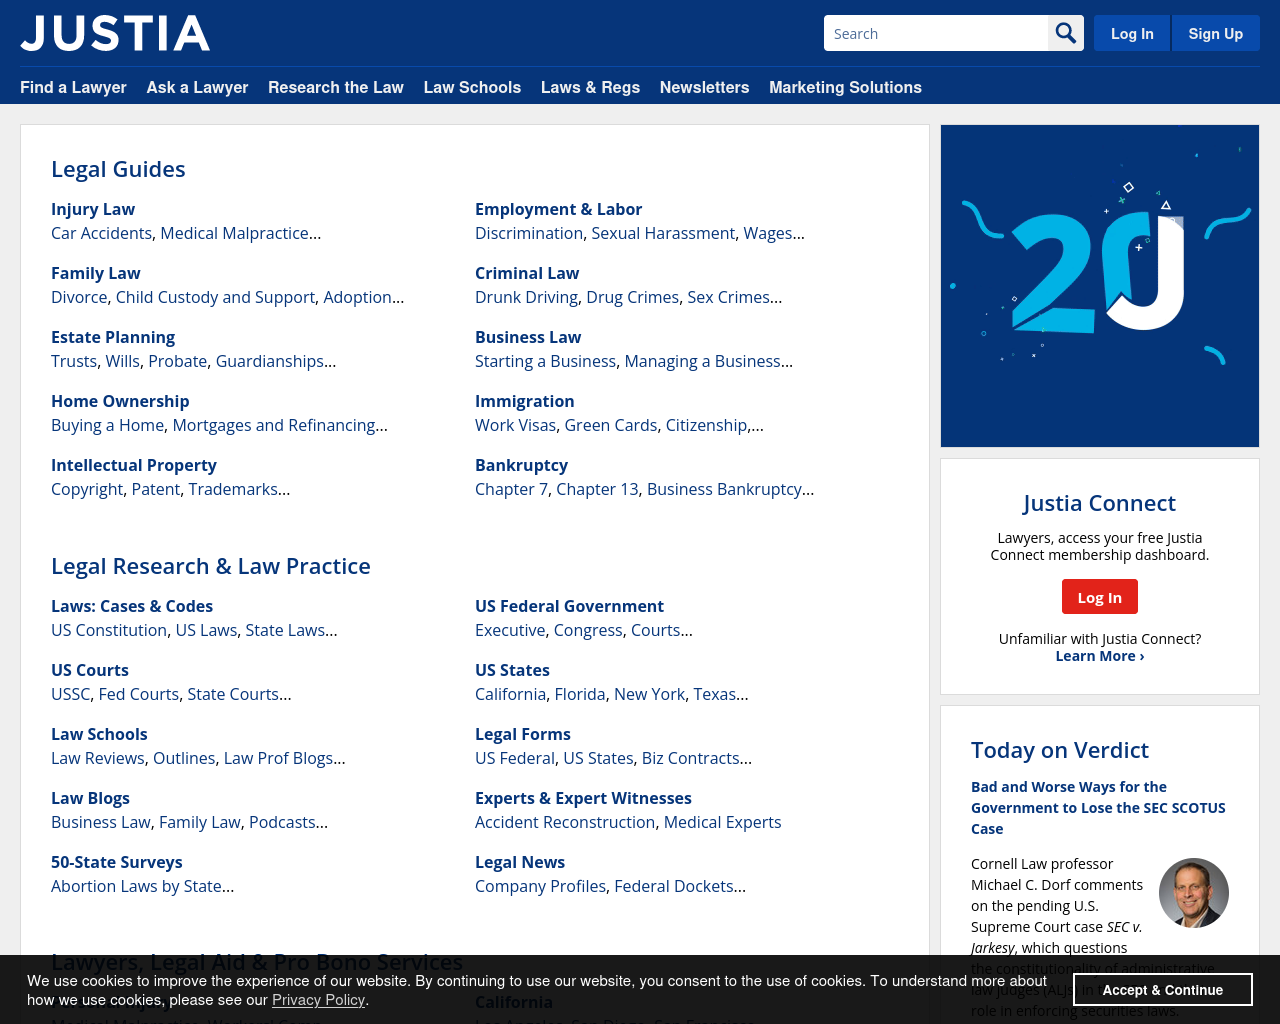
Task: Open Adoption link
Action: [x=357, y=297]
